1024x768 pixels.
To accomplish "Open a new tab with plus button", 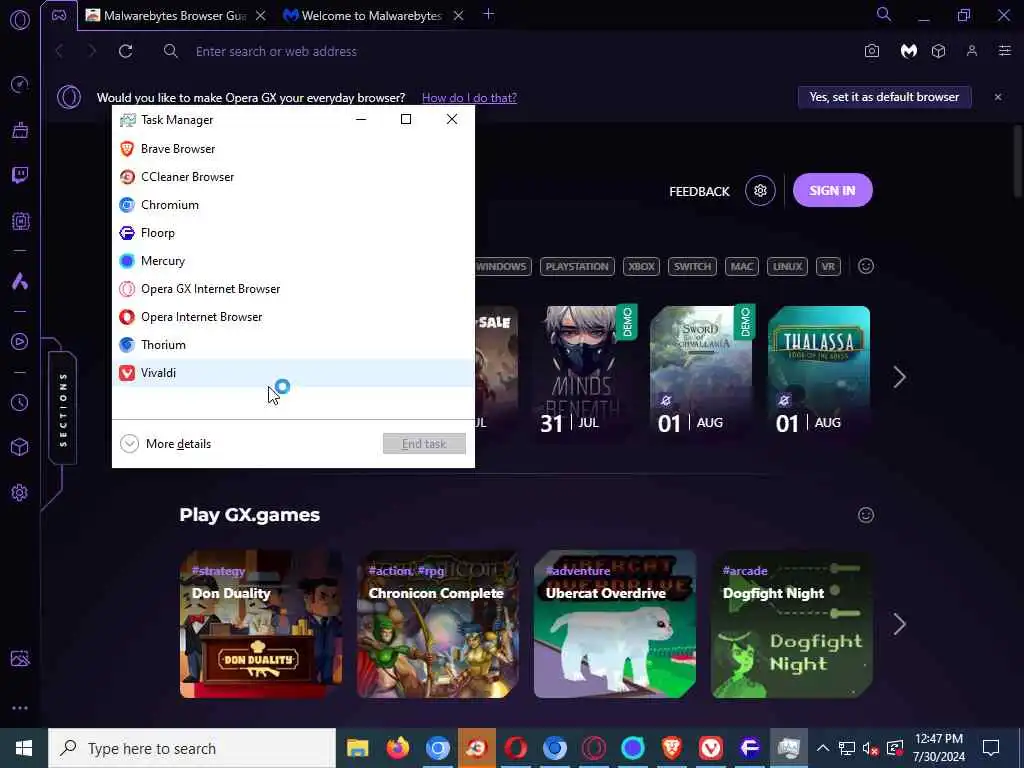I will coord(488,14).
